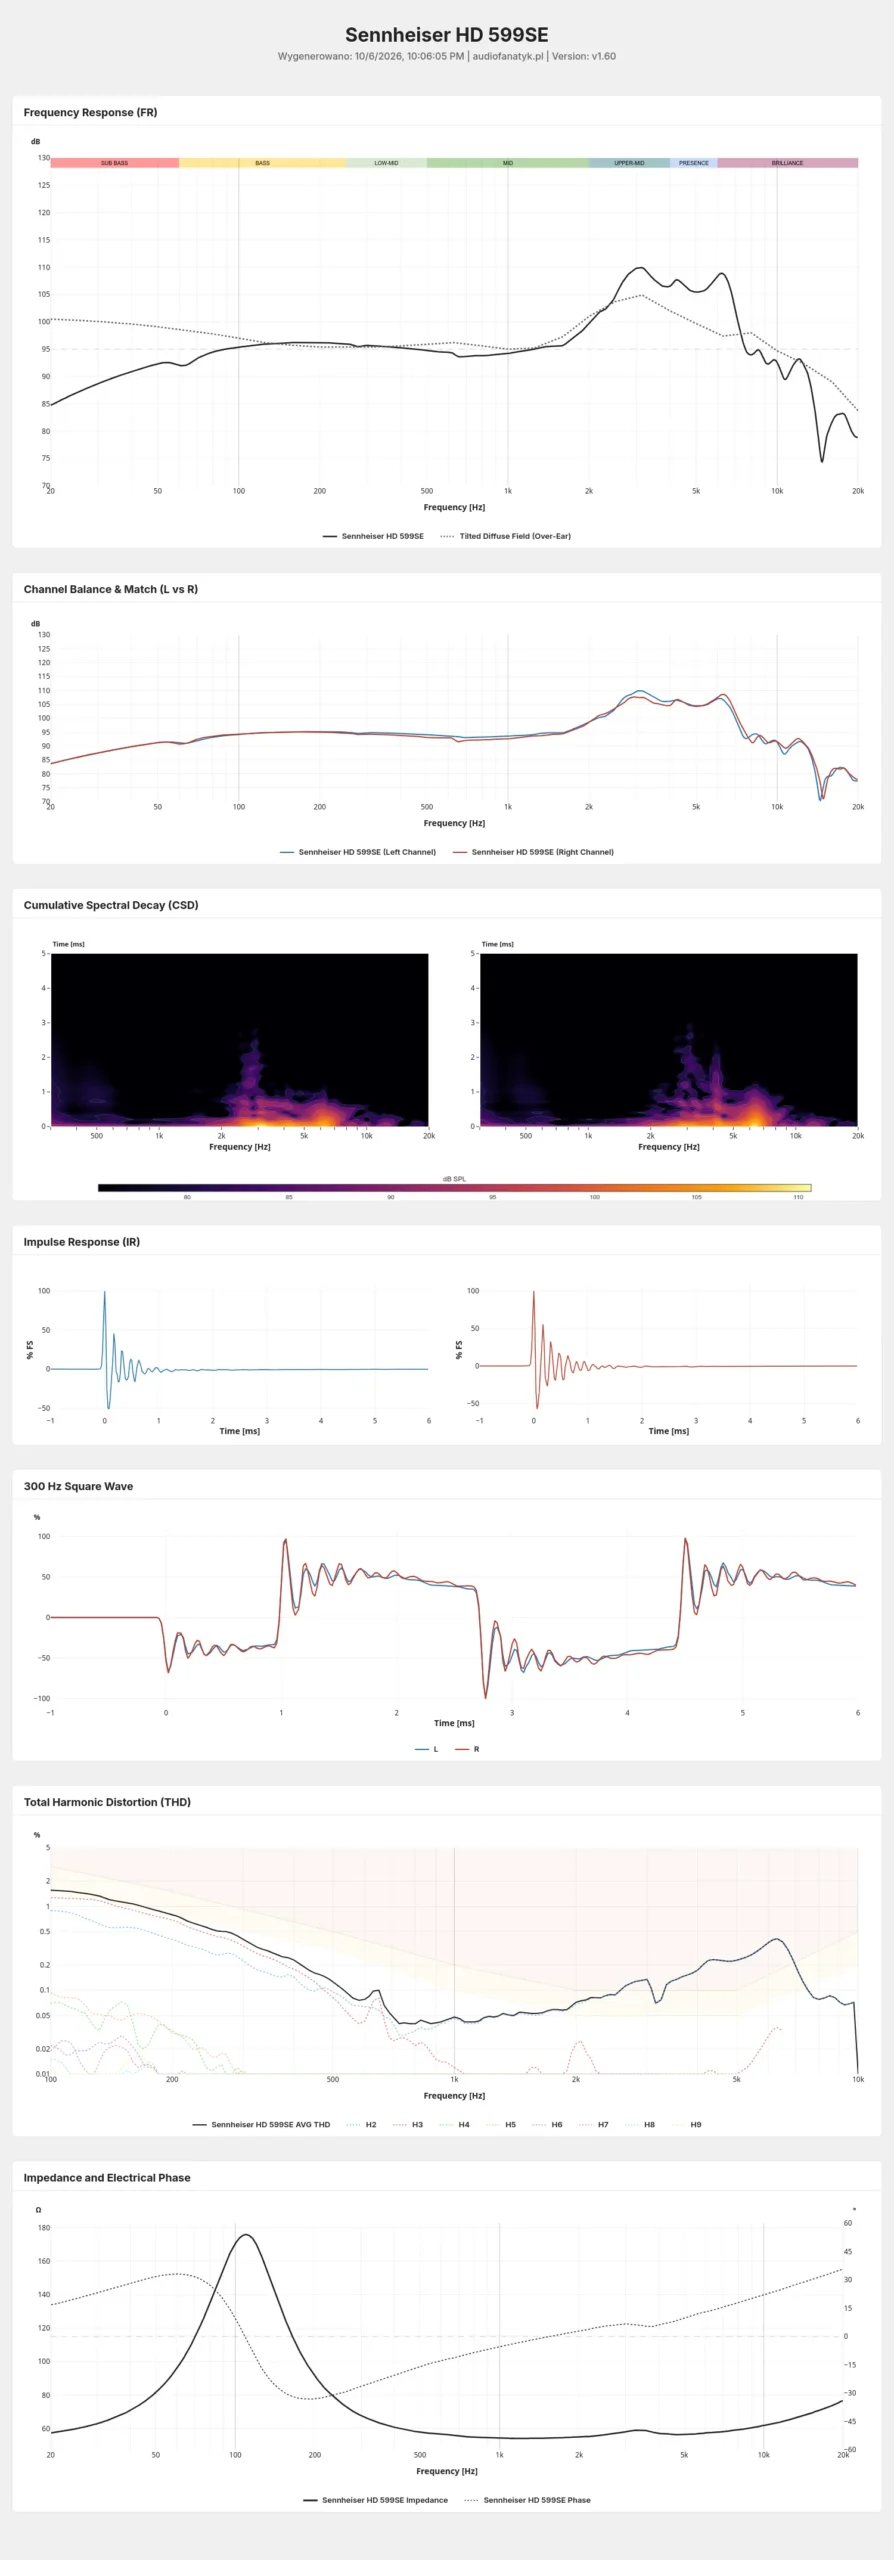The width and height of the screenshot is (894, 2560).
Task: Click the LOW-MID band strip
Action: [x=386, y=162]
